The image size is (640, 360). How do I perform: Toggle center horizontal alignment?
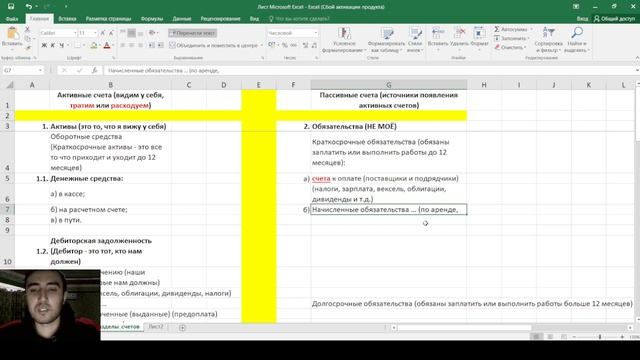[x=131, y=45]
